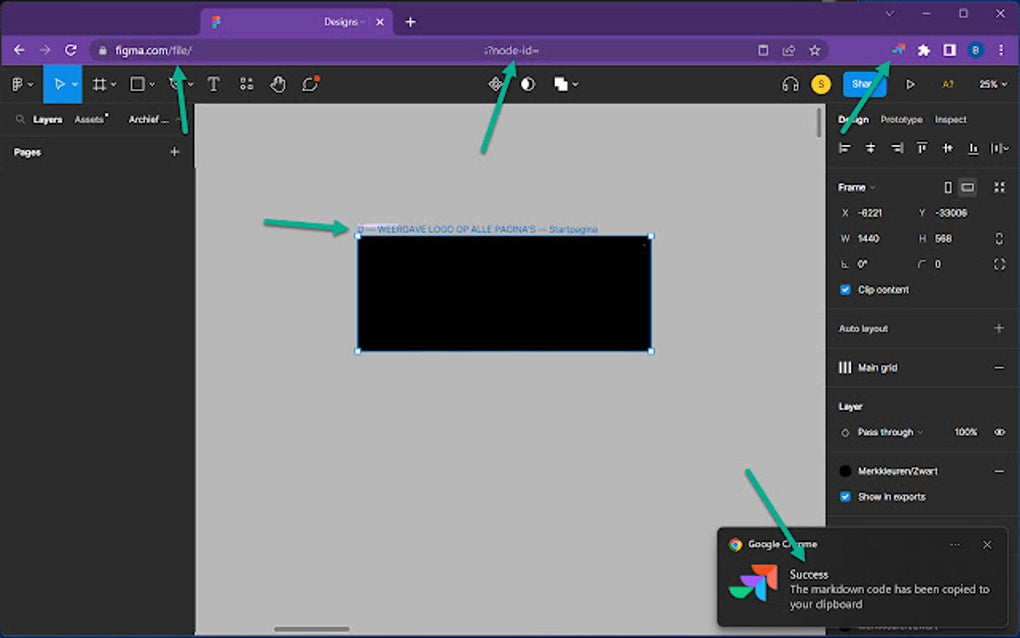The width and height of the screenshot is (1020, 638).
Task: Click the Merkkleuren/Zwart color swatch
Action: coord(843,471)
